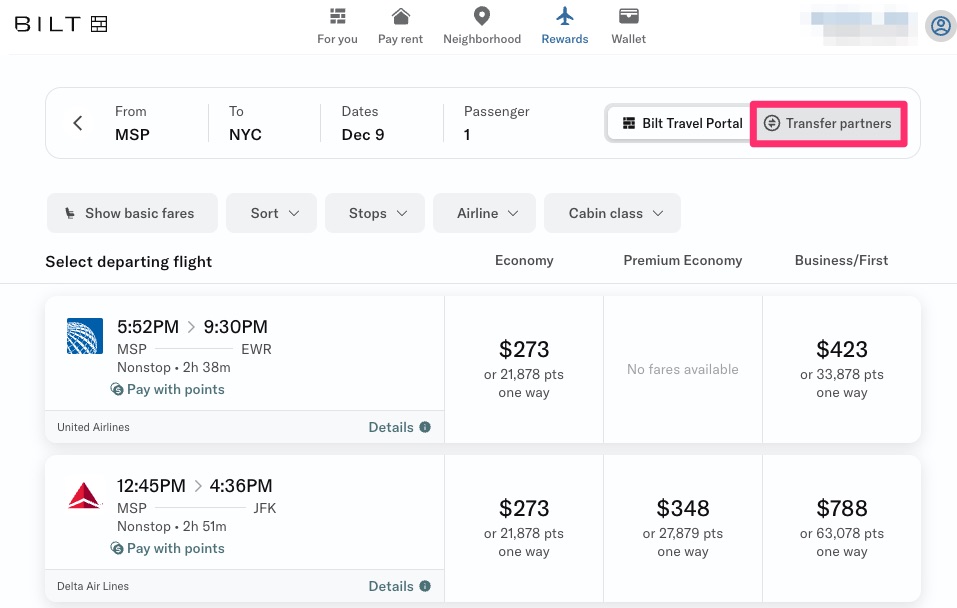Open the Stops filter dropdown
The width and height of the screenshot is (957, 608).
pos(375,213)
